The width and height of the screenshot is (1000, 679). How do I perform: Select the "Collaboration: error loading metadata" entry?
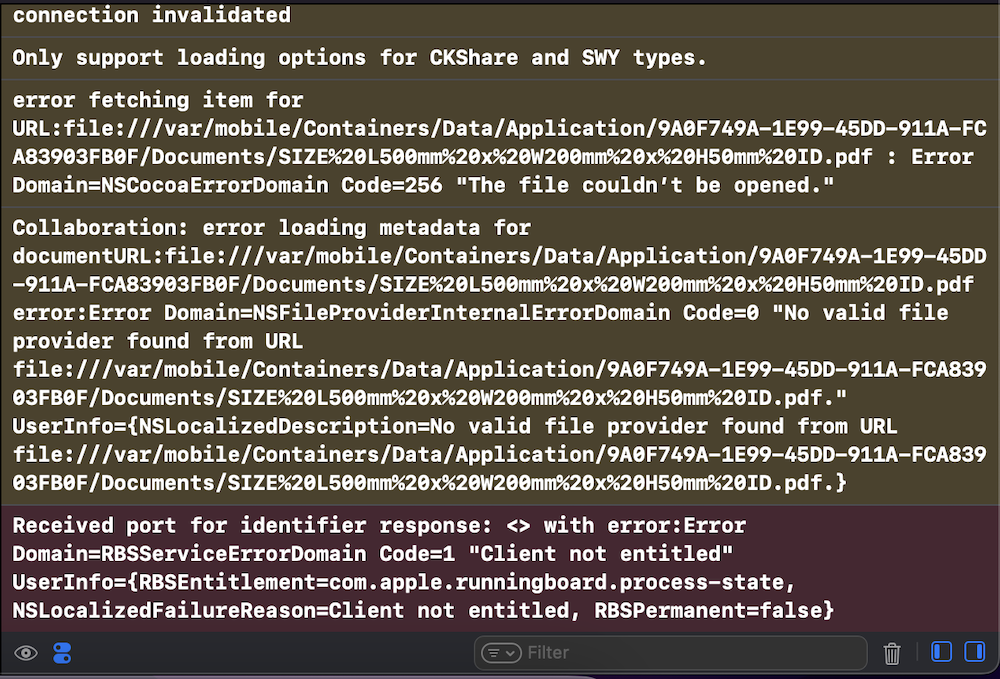[271, 228]
